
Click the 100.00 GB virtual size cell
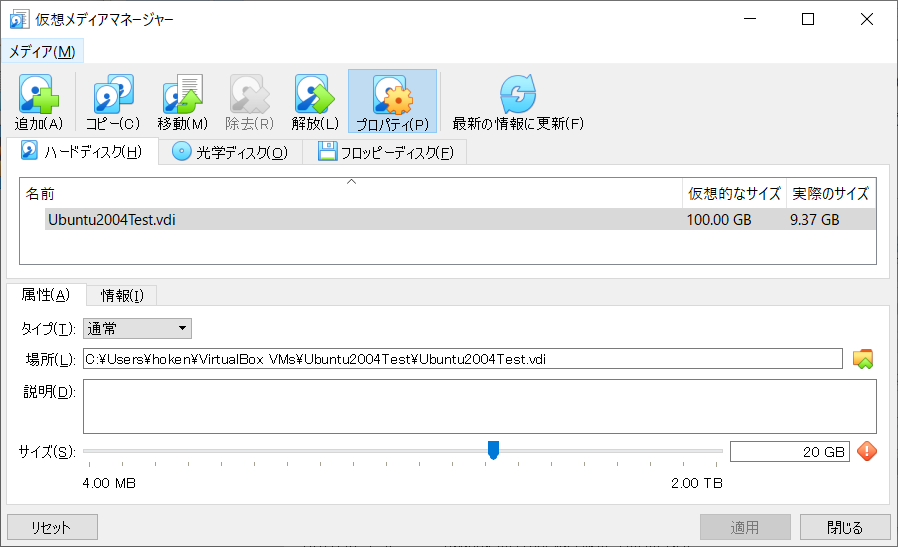coord(719,220)
